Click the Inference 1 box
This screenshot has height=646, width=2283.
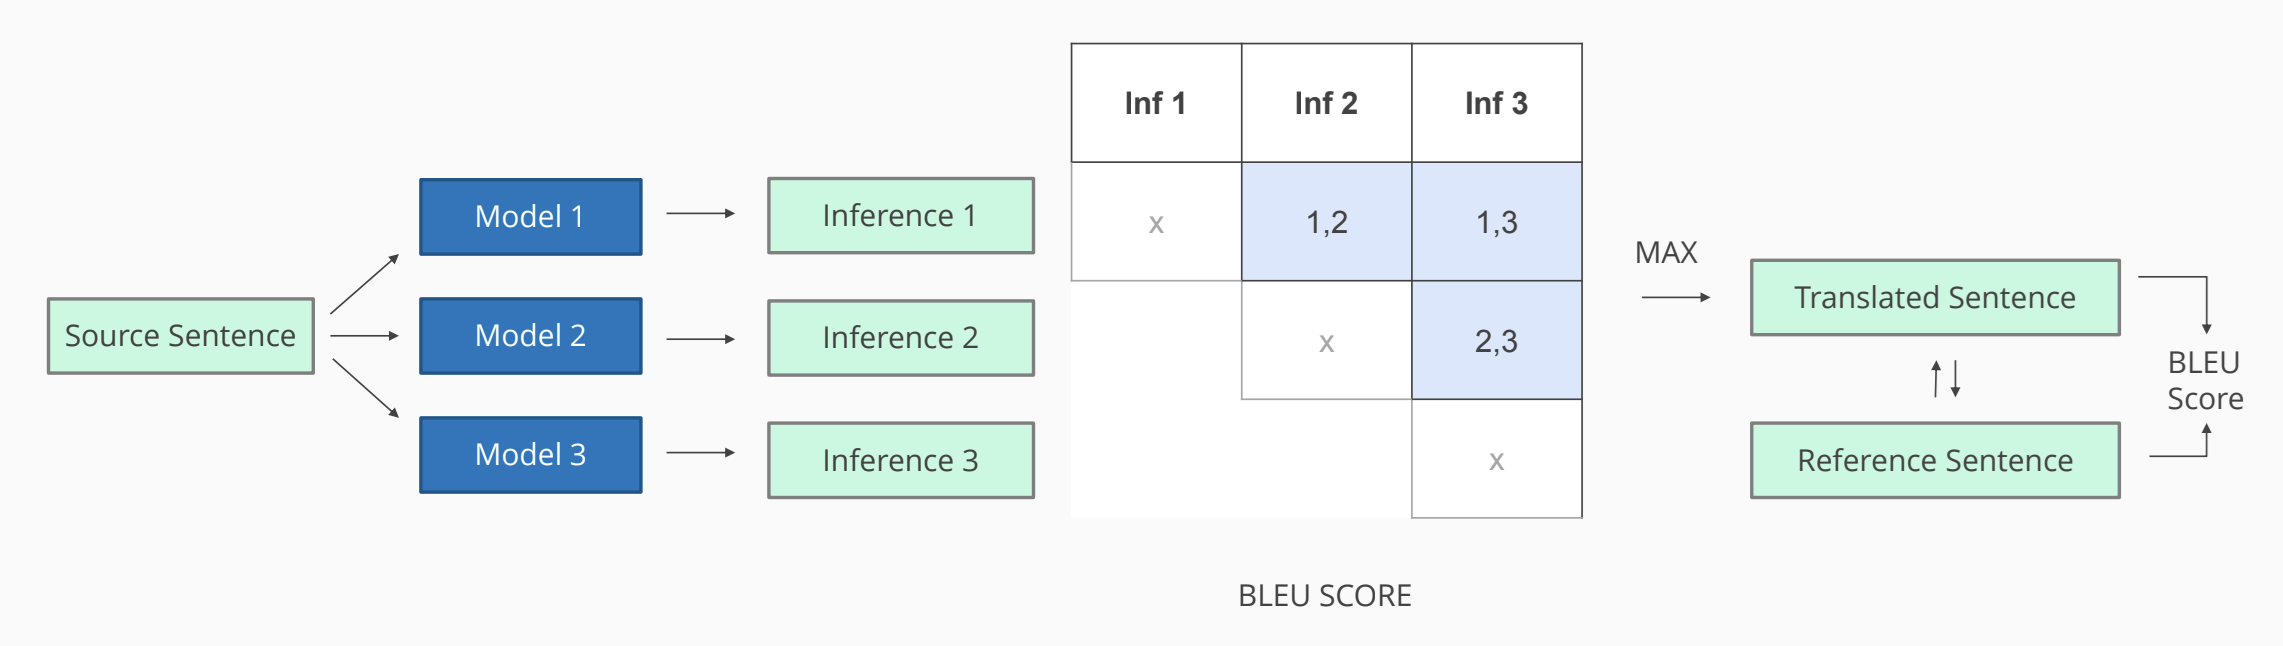coord(900,216)
